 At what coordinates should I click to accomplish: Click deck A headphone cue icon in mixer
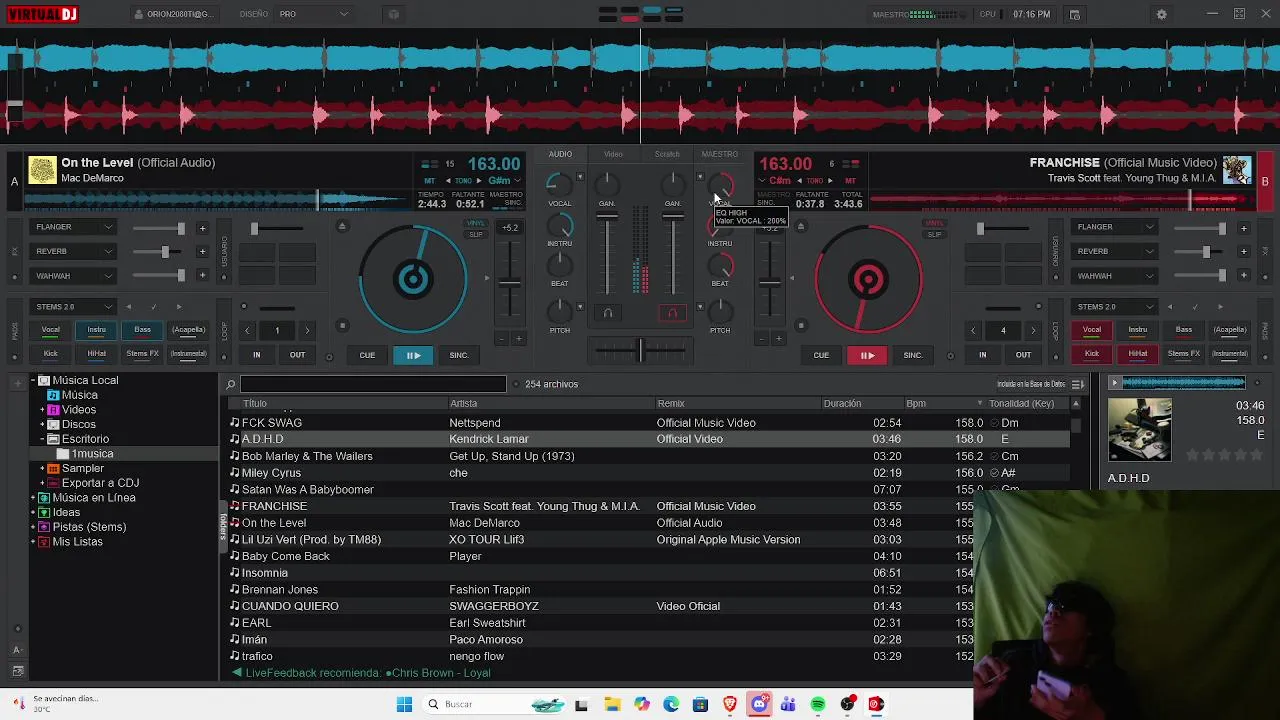(x=607, y=313)
